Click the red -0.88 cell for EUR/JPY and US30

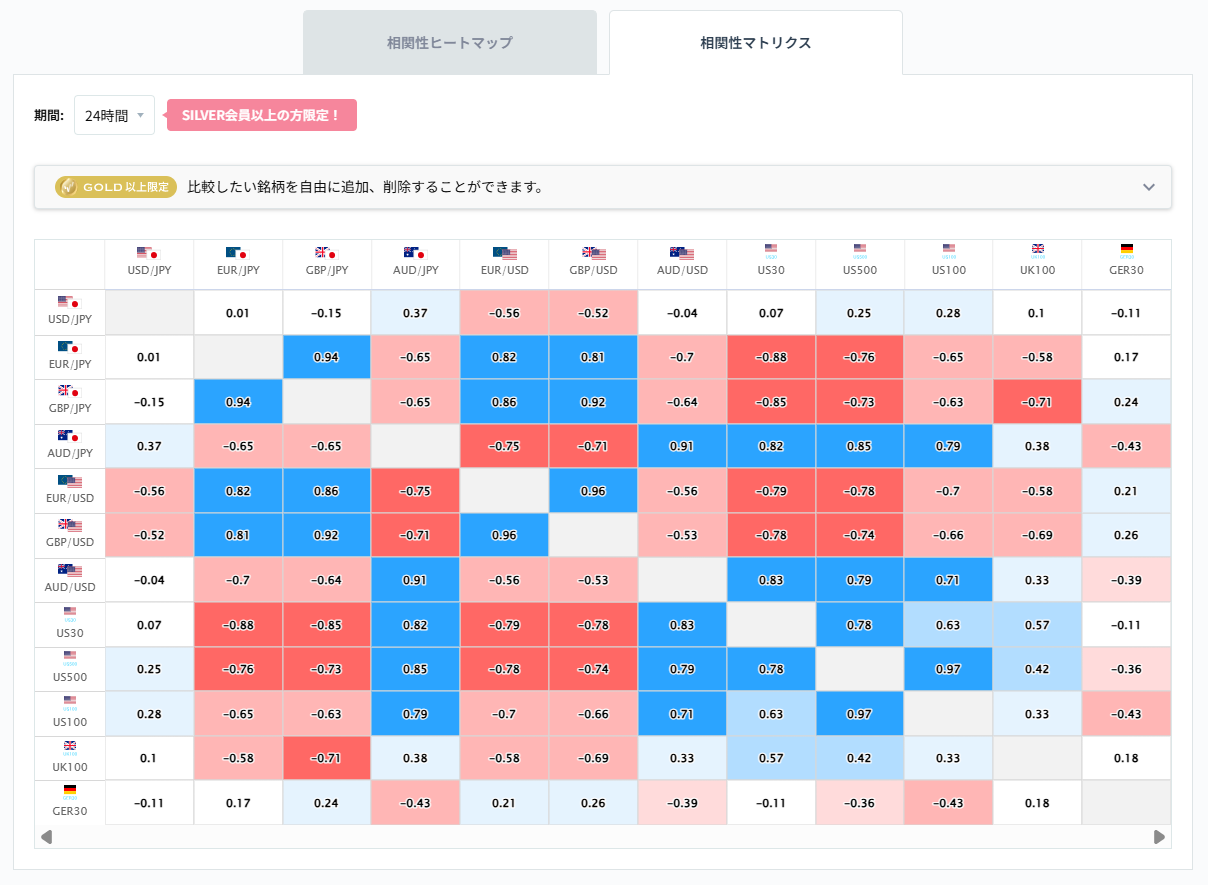tap(770, 357)
